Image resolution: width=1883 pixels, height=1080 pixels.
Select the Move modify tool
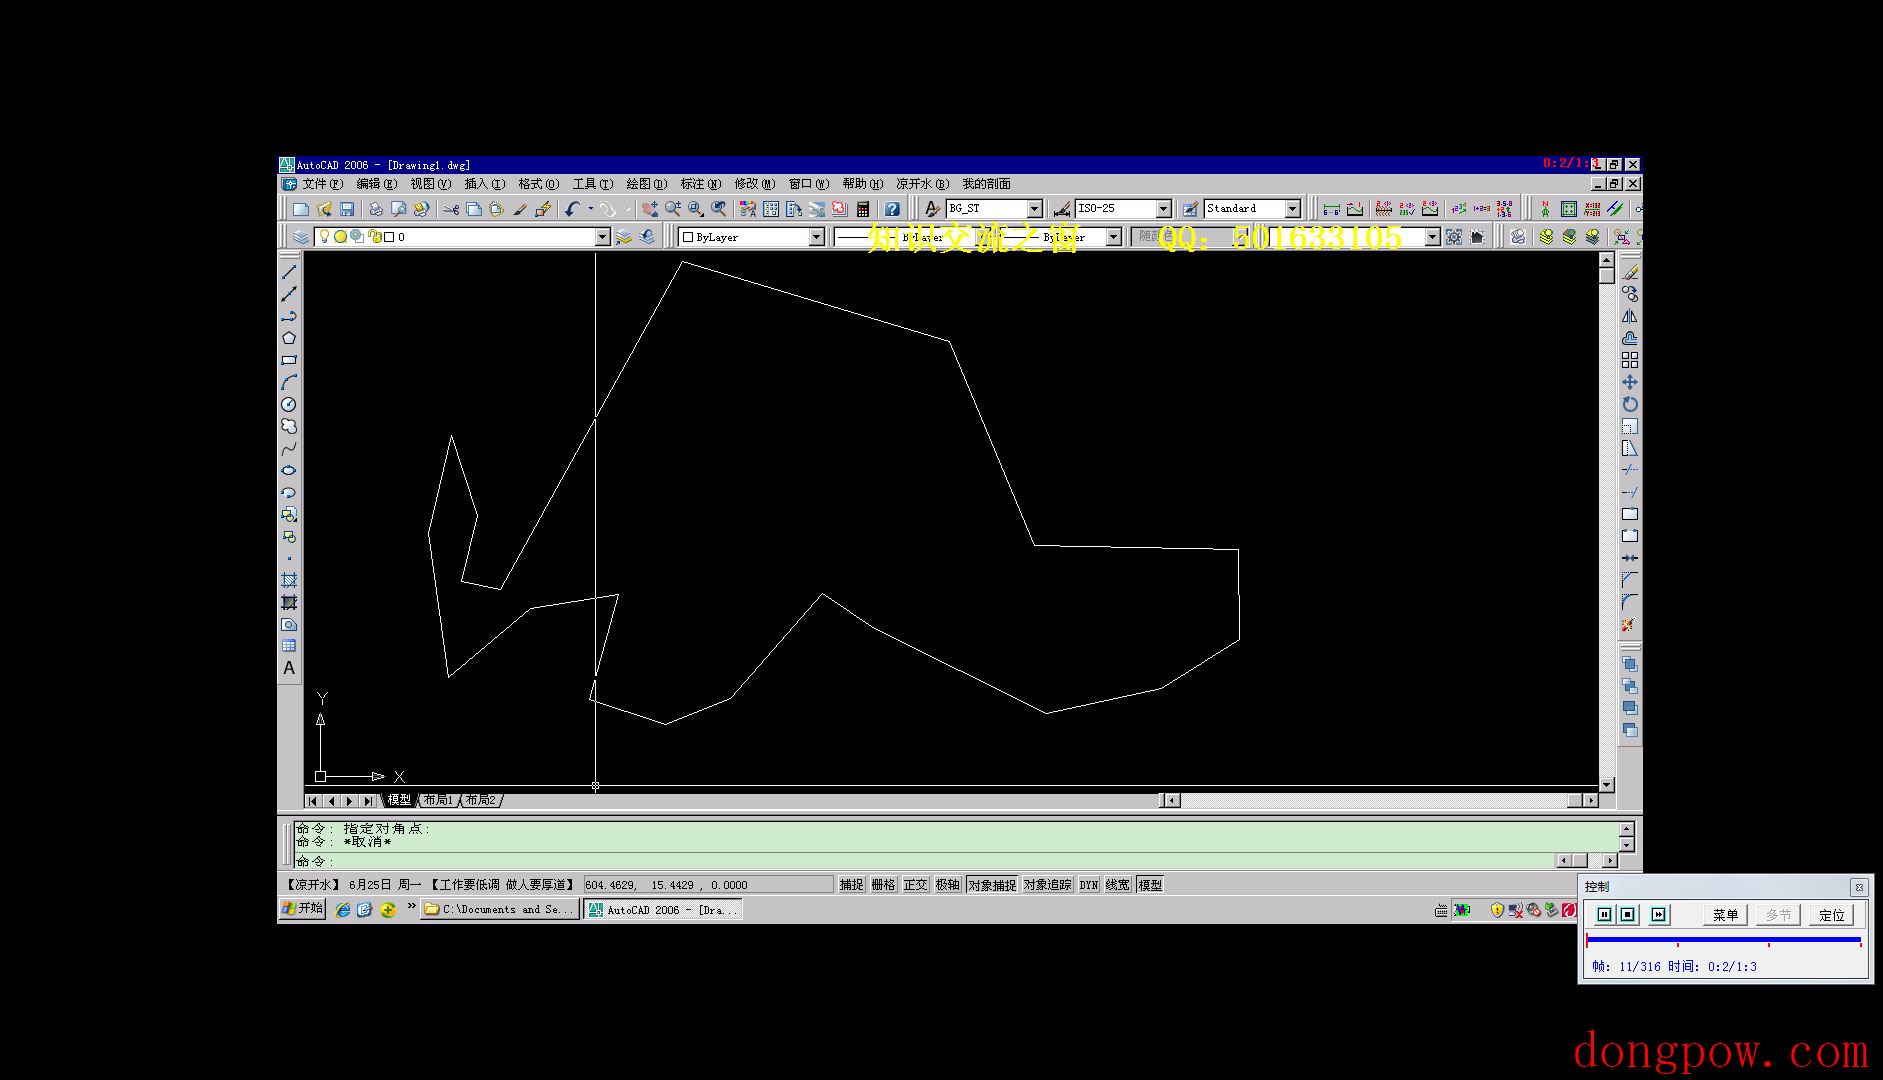pos(1630,382)
